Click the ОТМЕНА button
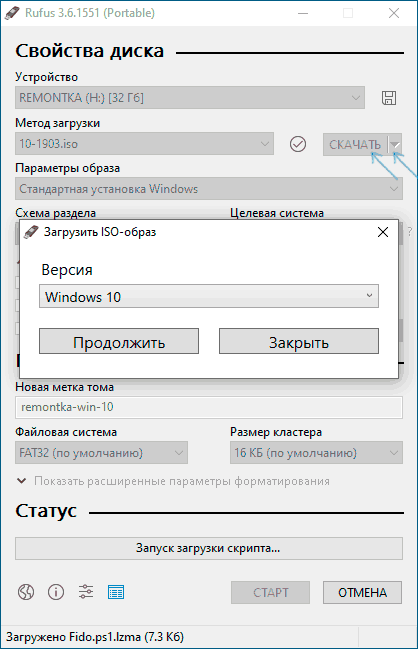Viewport: 418px width, 649px height. click(x=362, y=592)
